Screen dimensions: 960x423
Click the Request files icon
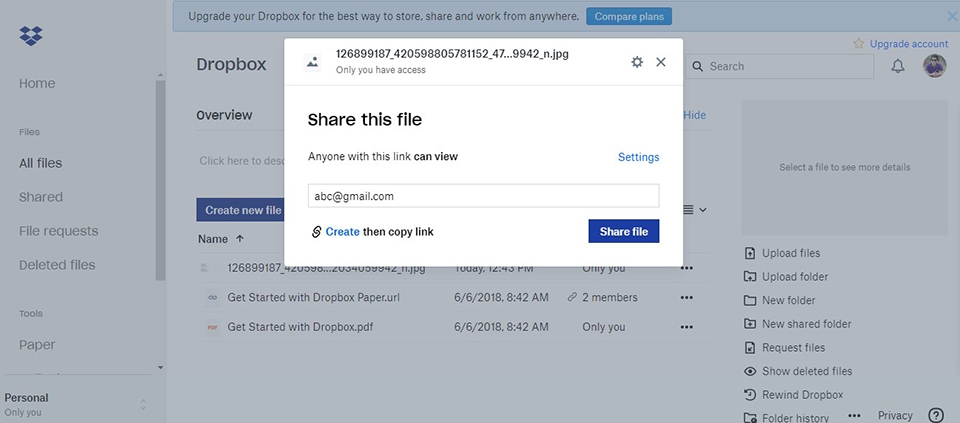750,348
